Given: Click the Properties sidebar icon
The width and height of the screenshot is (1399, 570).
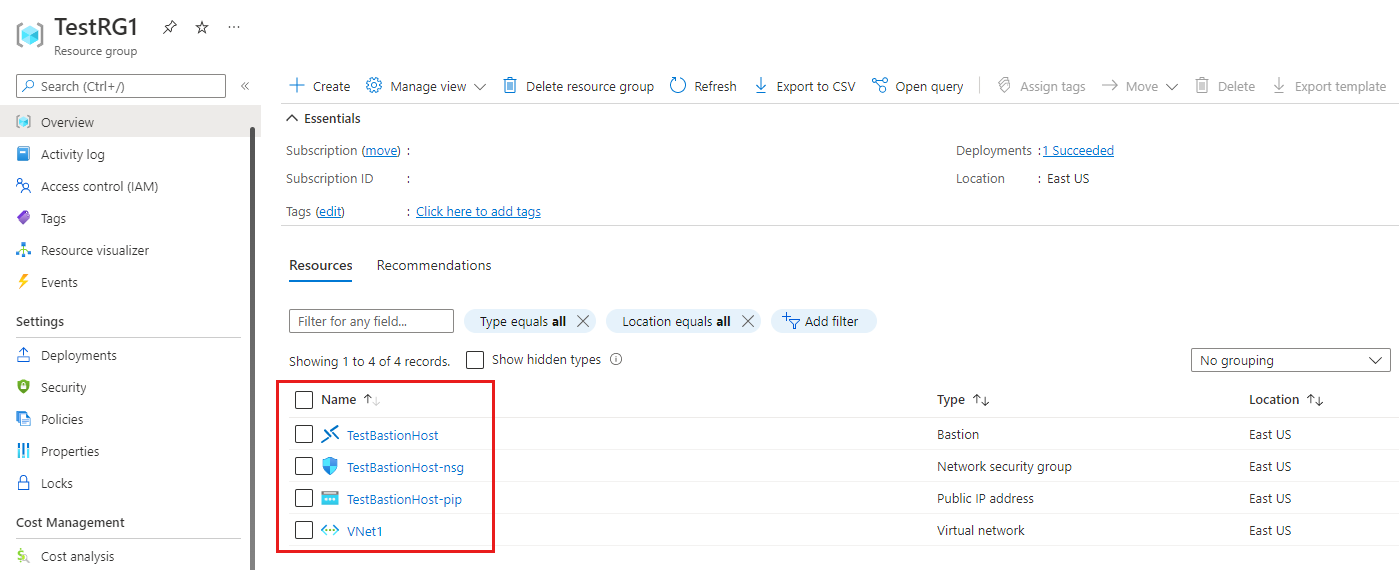Looking at the screenshot, I should pyautogui.click(x=24, y=451).
